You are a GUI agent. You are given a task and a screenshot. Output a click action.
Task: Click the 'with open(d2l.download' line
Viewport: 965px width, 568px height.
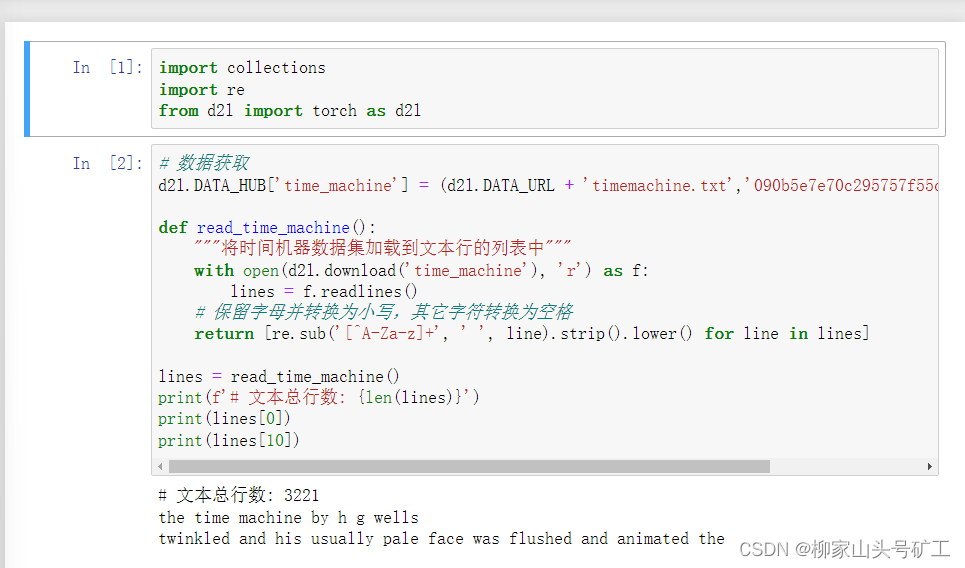pyautogui.click(x=421, y=271)
